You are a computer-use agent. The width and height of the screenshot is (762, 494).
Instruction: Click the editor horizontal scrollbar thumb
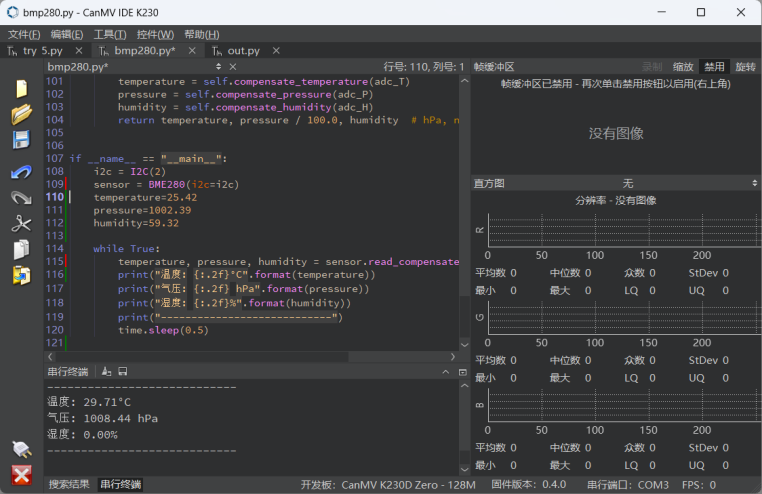(202, 357)
